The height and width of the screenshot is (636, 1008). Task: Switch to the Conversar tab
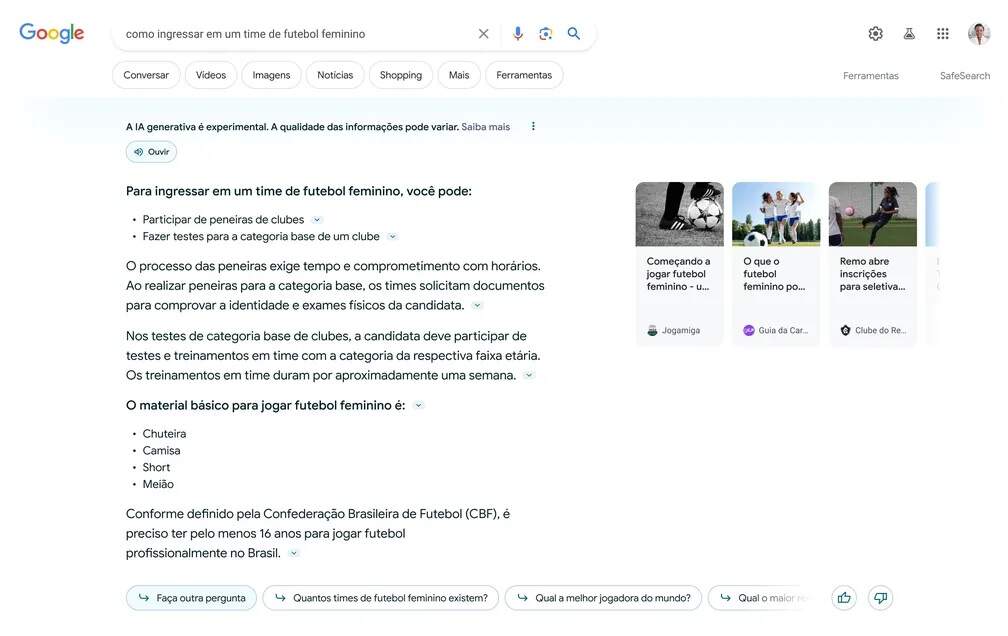[146, 75]
